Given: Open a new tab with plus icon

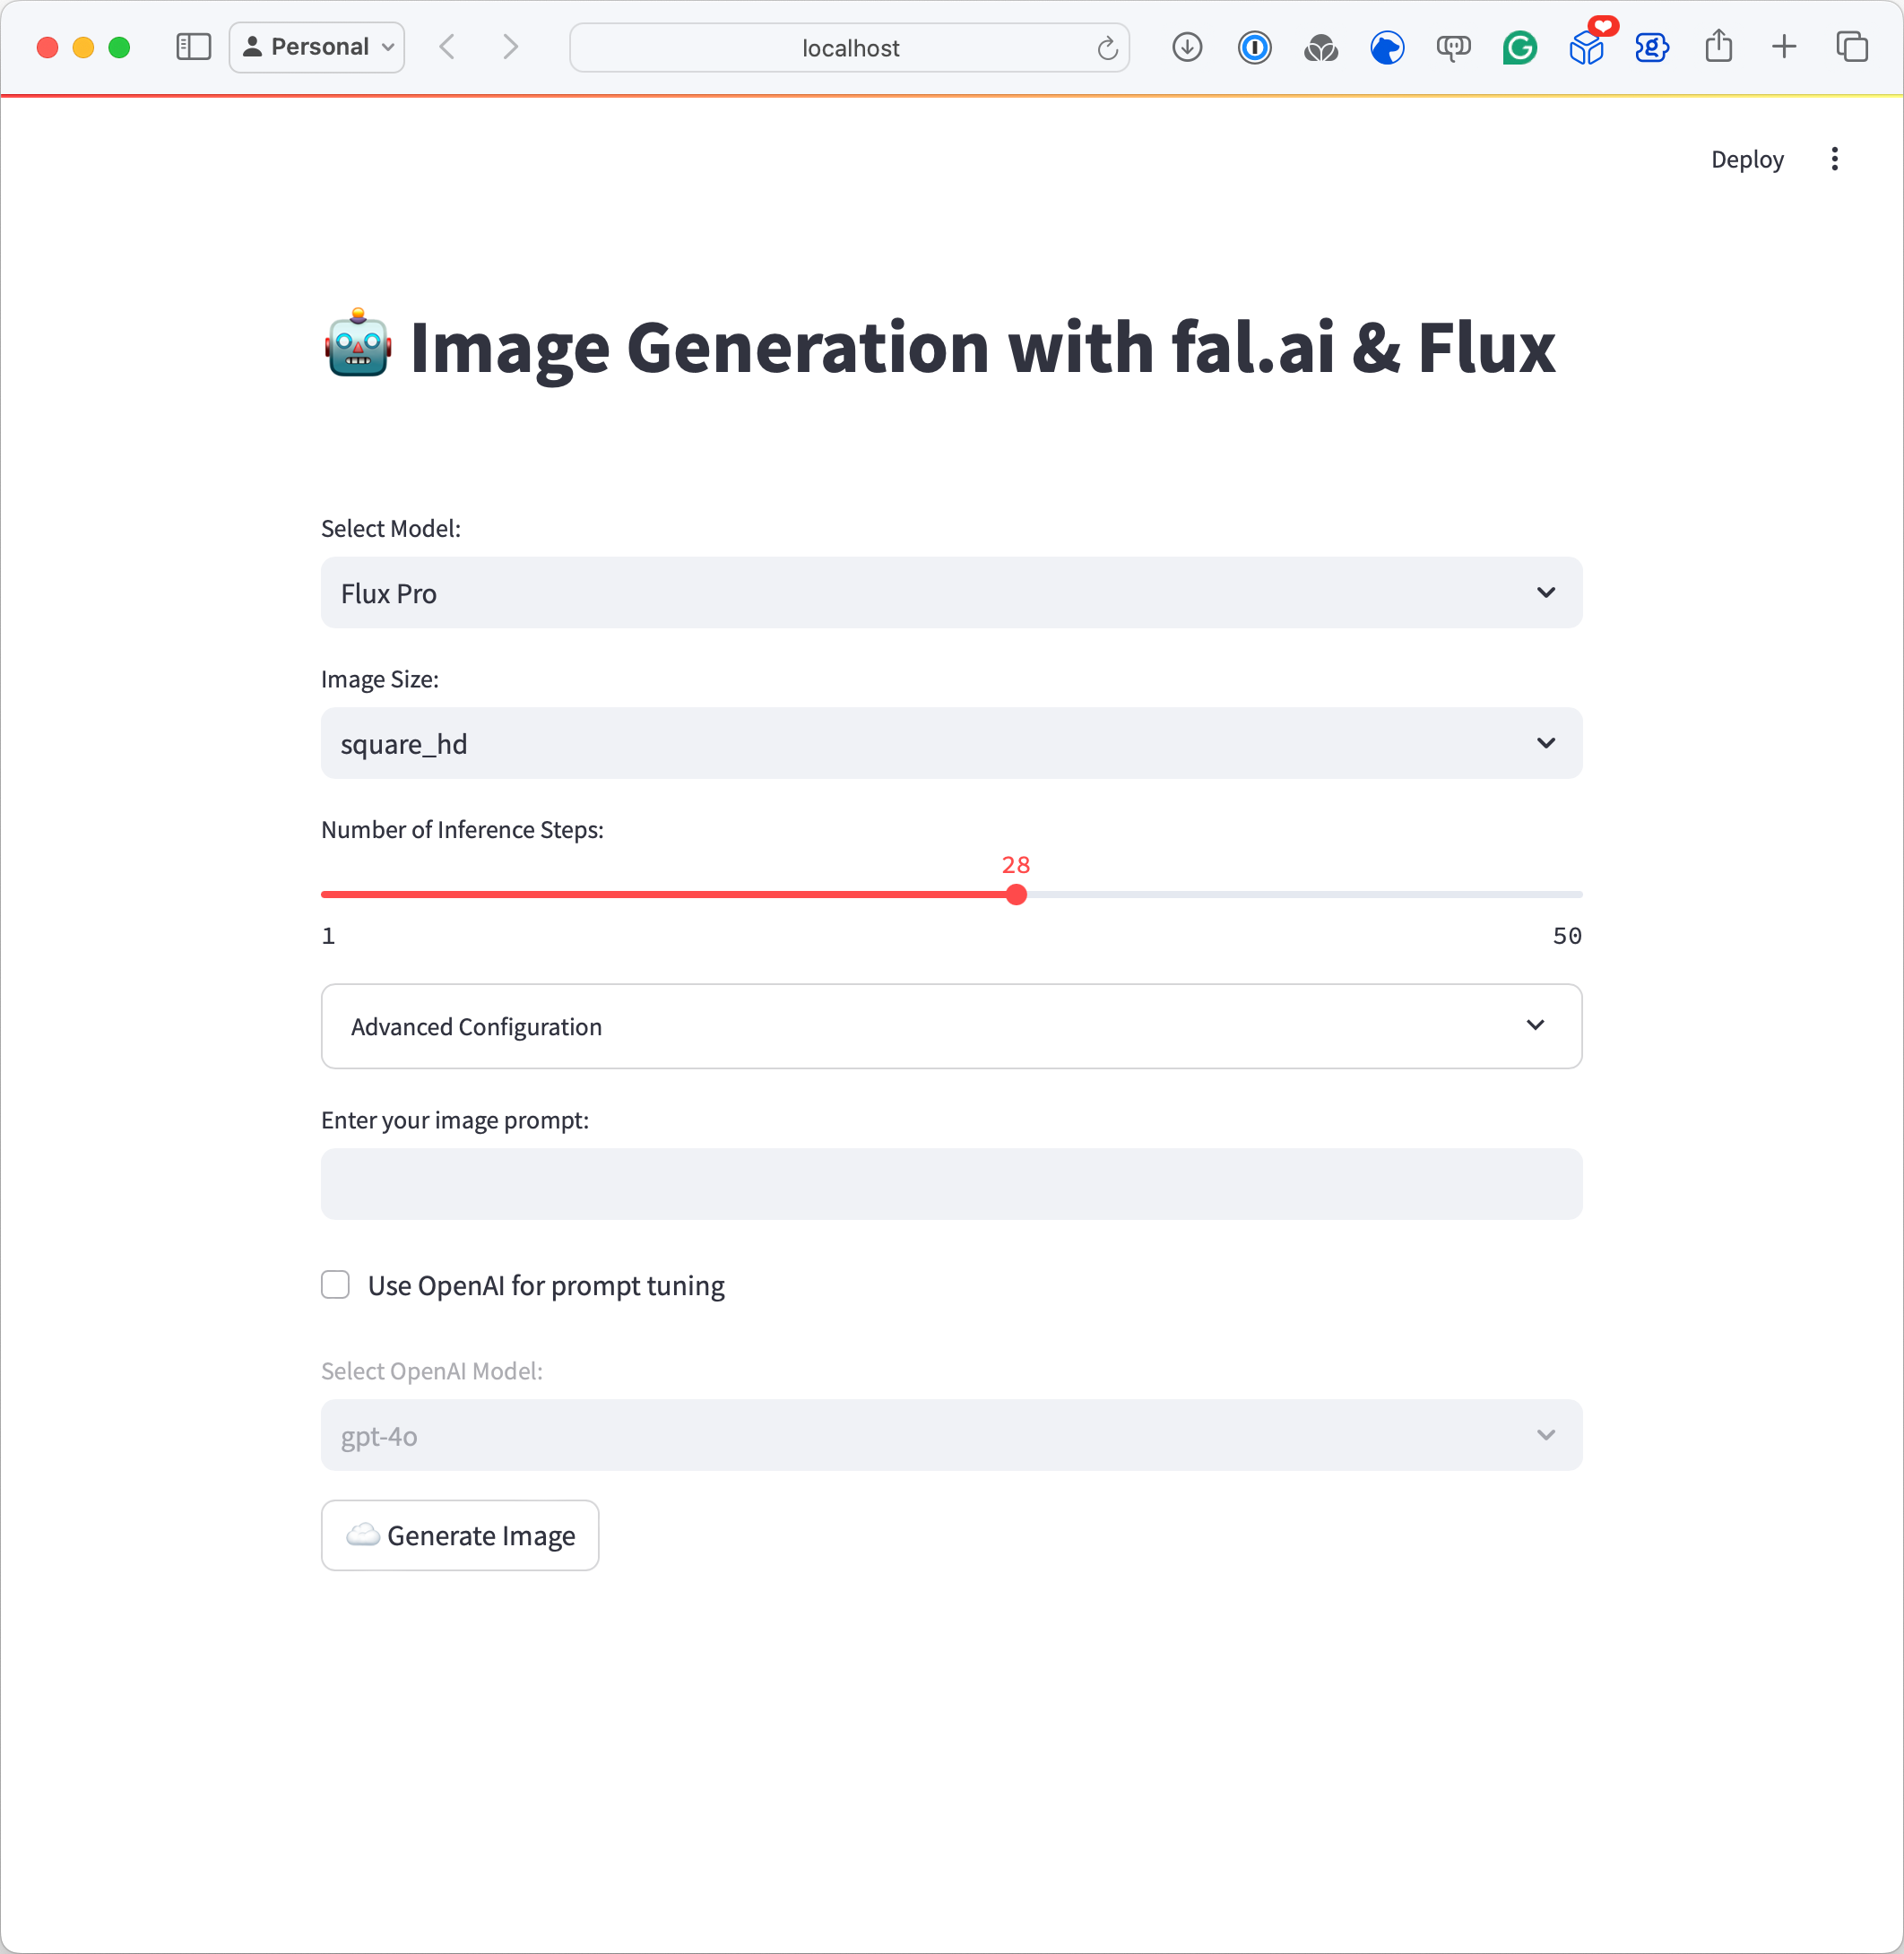Looking at the screenshot, I should coord(1784,46).
